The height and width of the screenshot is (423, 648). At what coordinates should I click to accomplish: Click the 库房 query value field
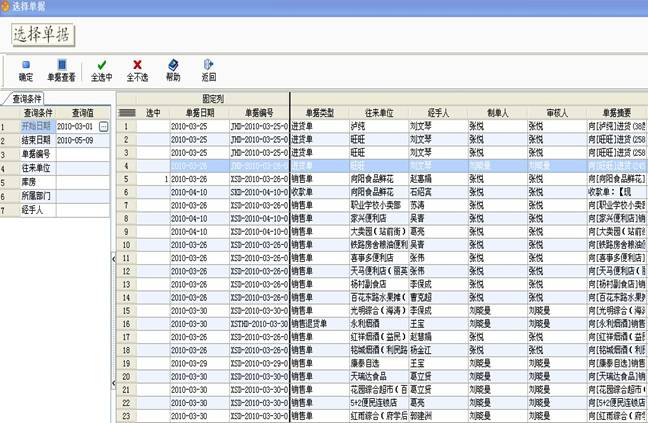(83, 182)
